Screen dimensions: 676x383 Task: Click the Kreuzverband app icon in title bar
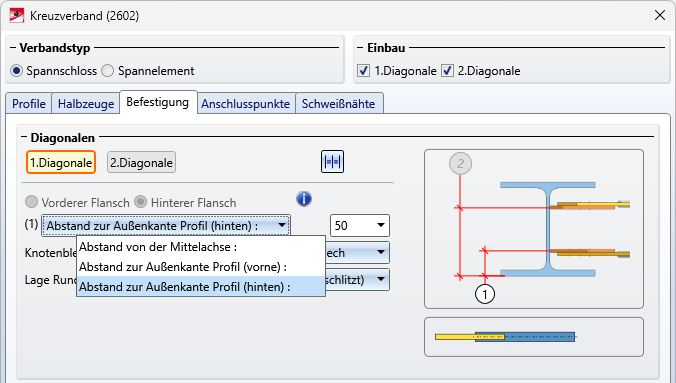(17, 16)
